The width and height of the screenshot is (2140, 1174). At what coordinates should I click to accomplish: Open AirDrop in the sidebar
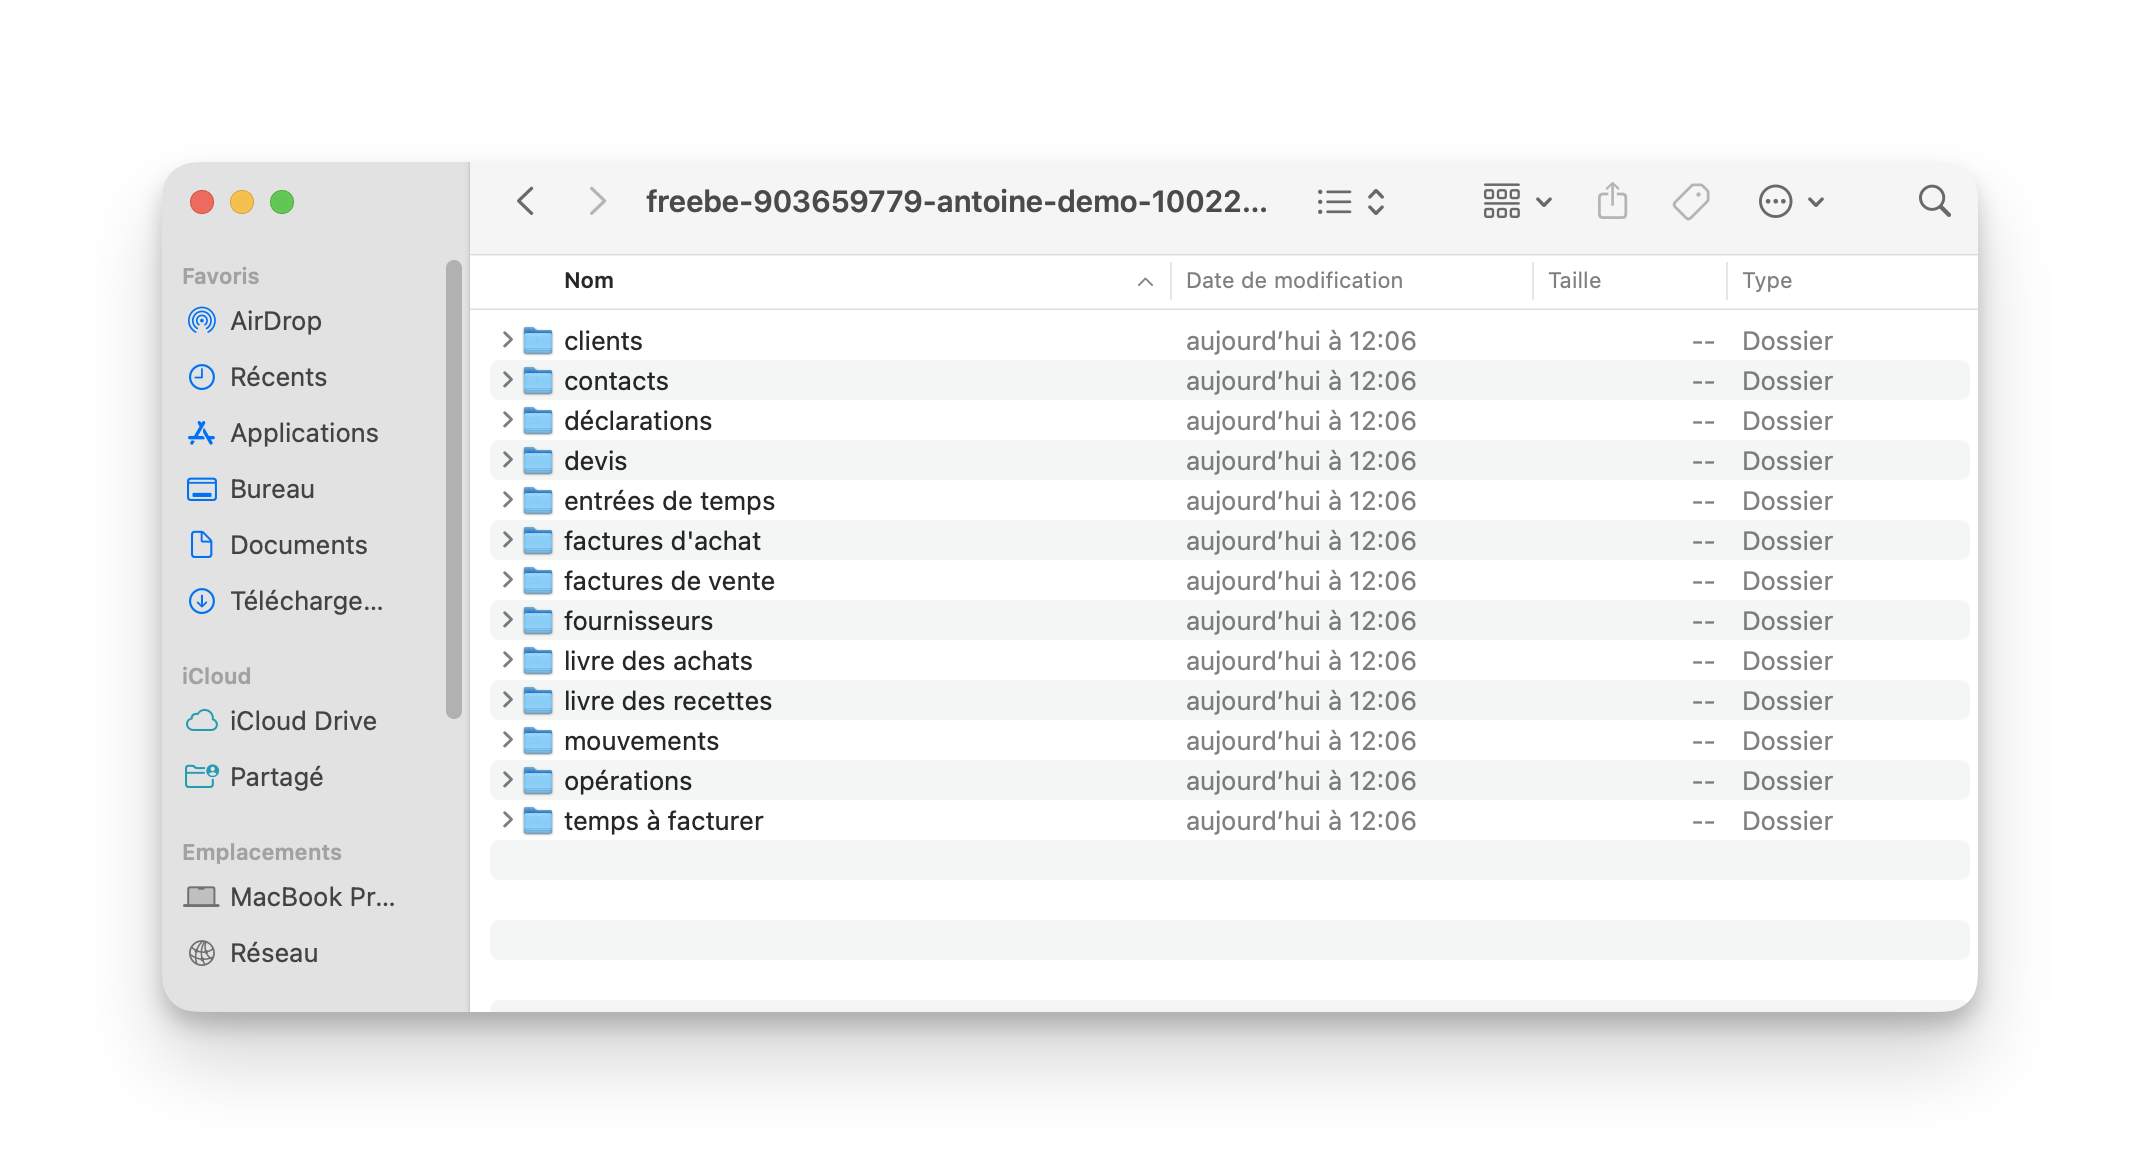(275, 321)
